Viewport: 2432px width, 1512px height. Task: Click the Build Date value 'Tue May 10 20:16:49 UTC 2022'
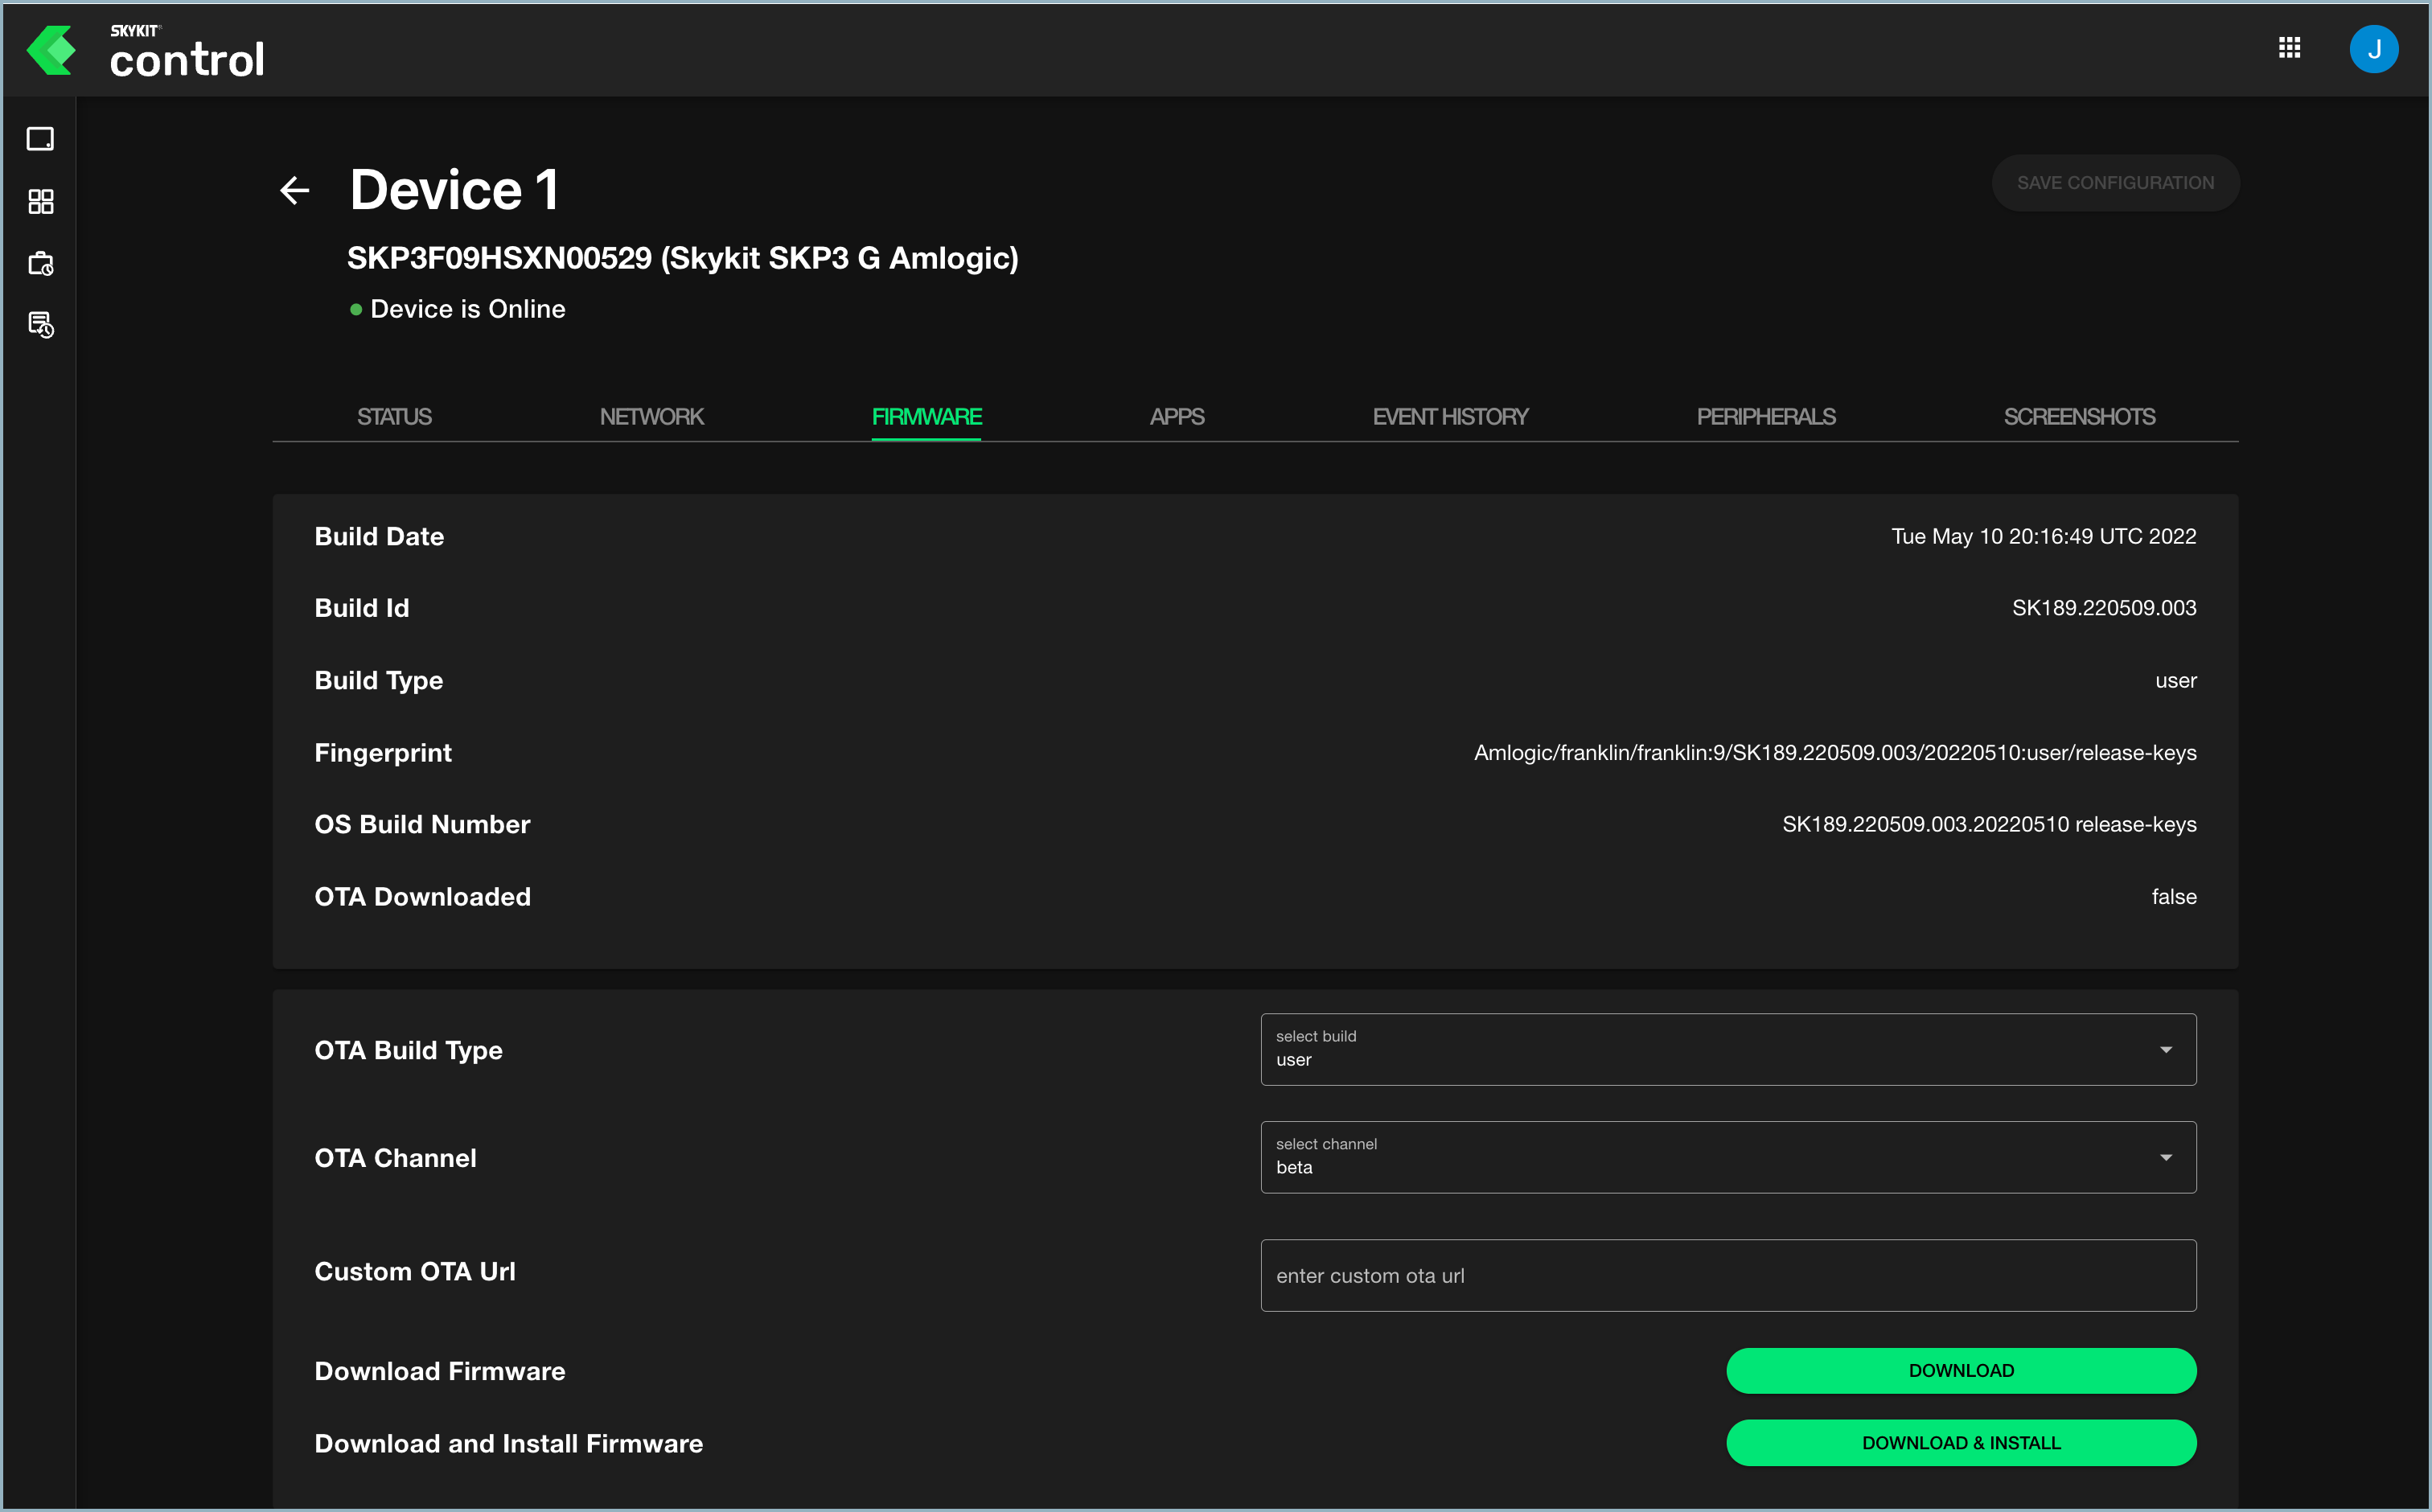click(2044, 536)
